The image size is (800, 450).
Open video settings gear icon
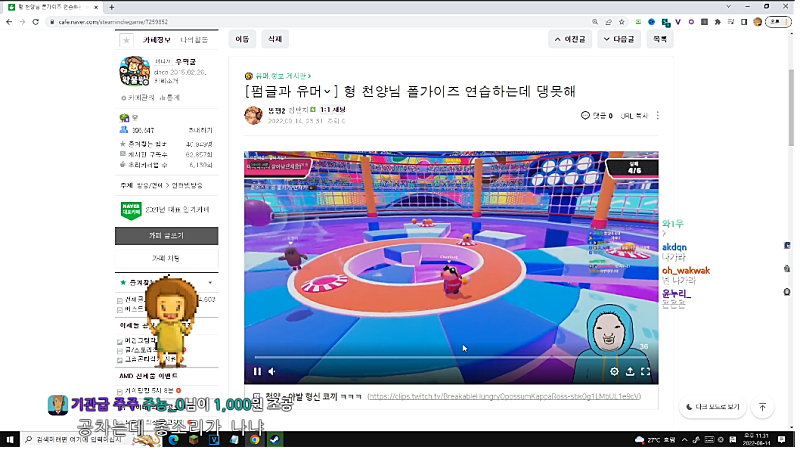(x=614, y=371)
